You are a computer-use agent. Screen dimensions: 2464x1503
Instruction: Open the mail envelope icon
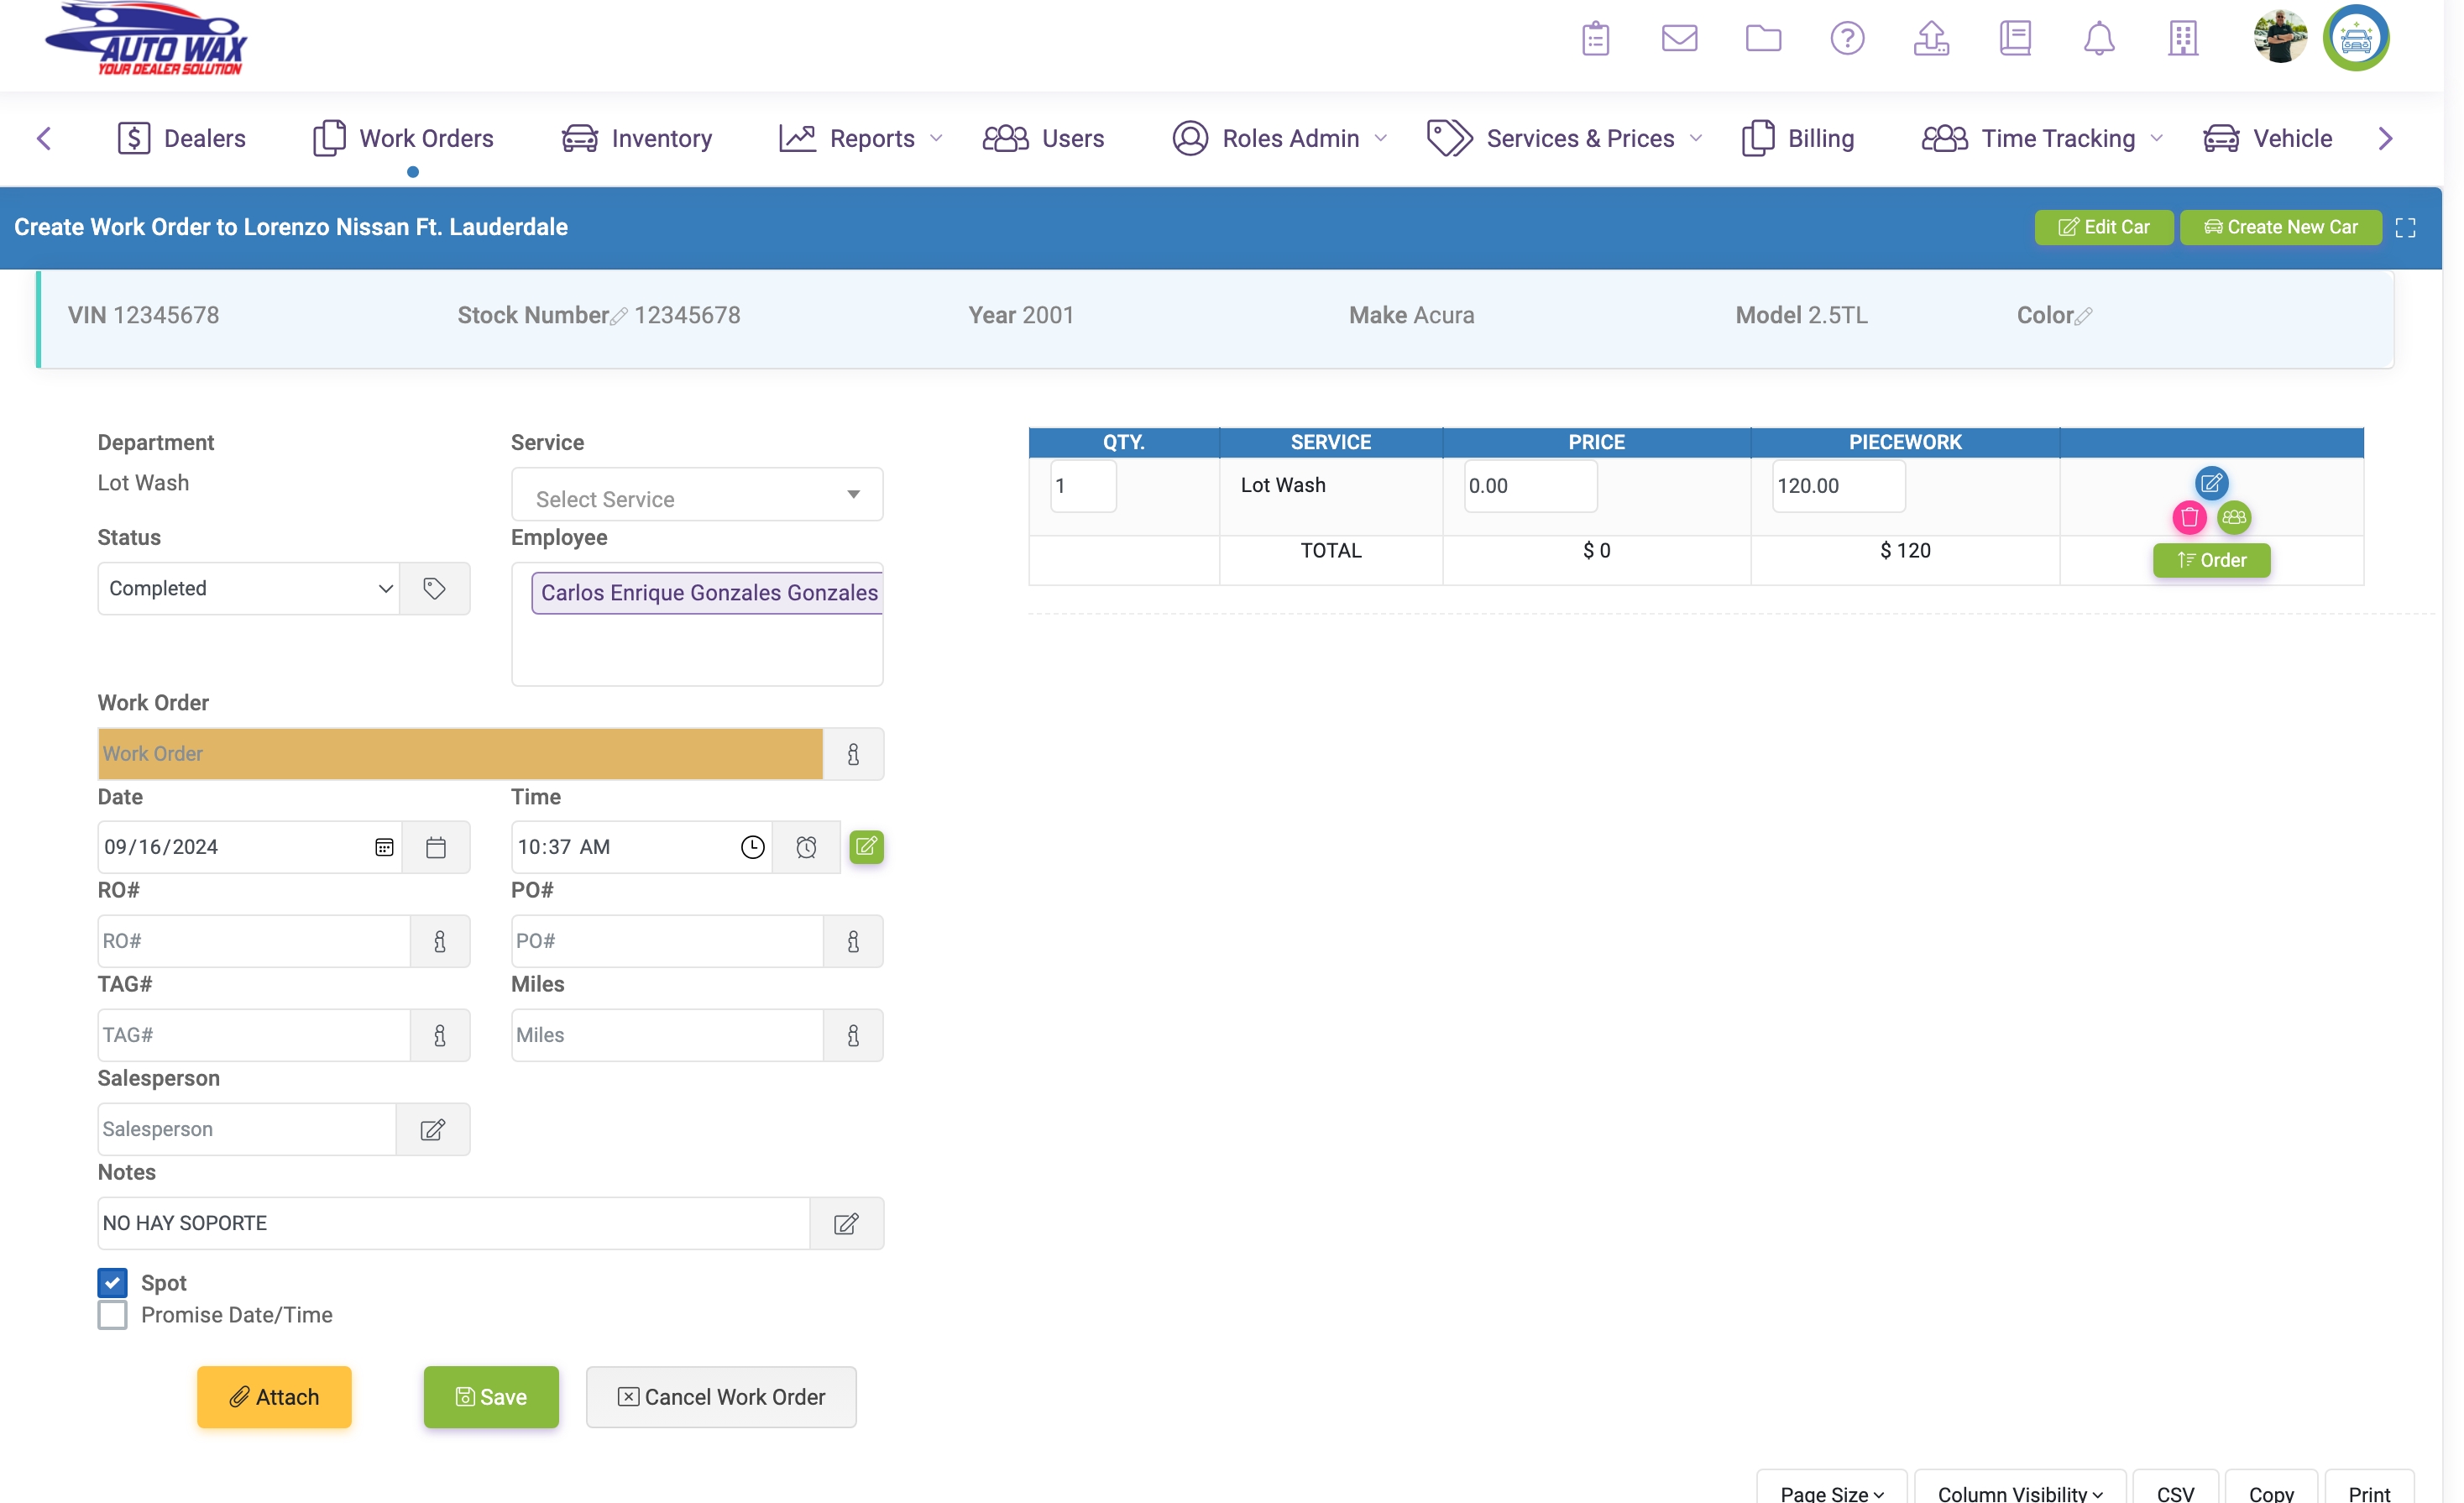pos(1679,39)
